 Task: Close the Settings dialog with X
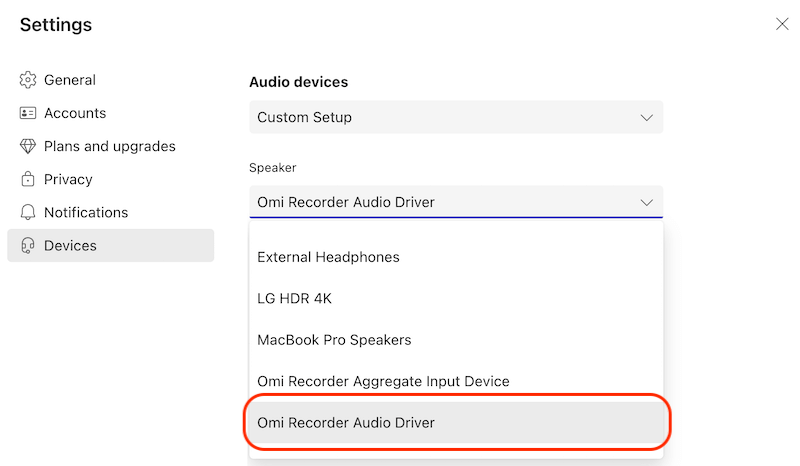pyautogui.click(x=782, y=24)
